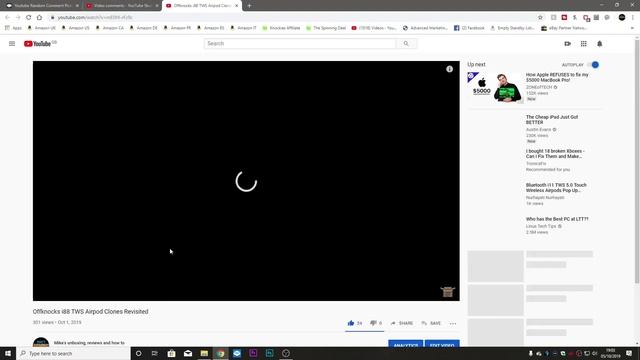Open the Facebook bookmark

469,28
